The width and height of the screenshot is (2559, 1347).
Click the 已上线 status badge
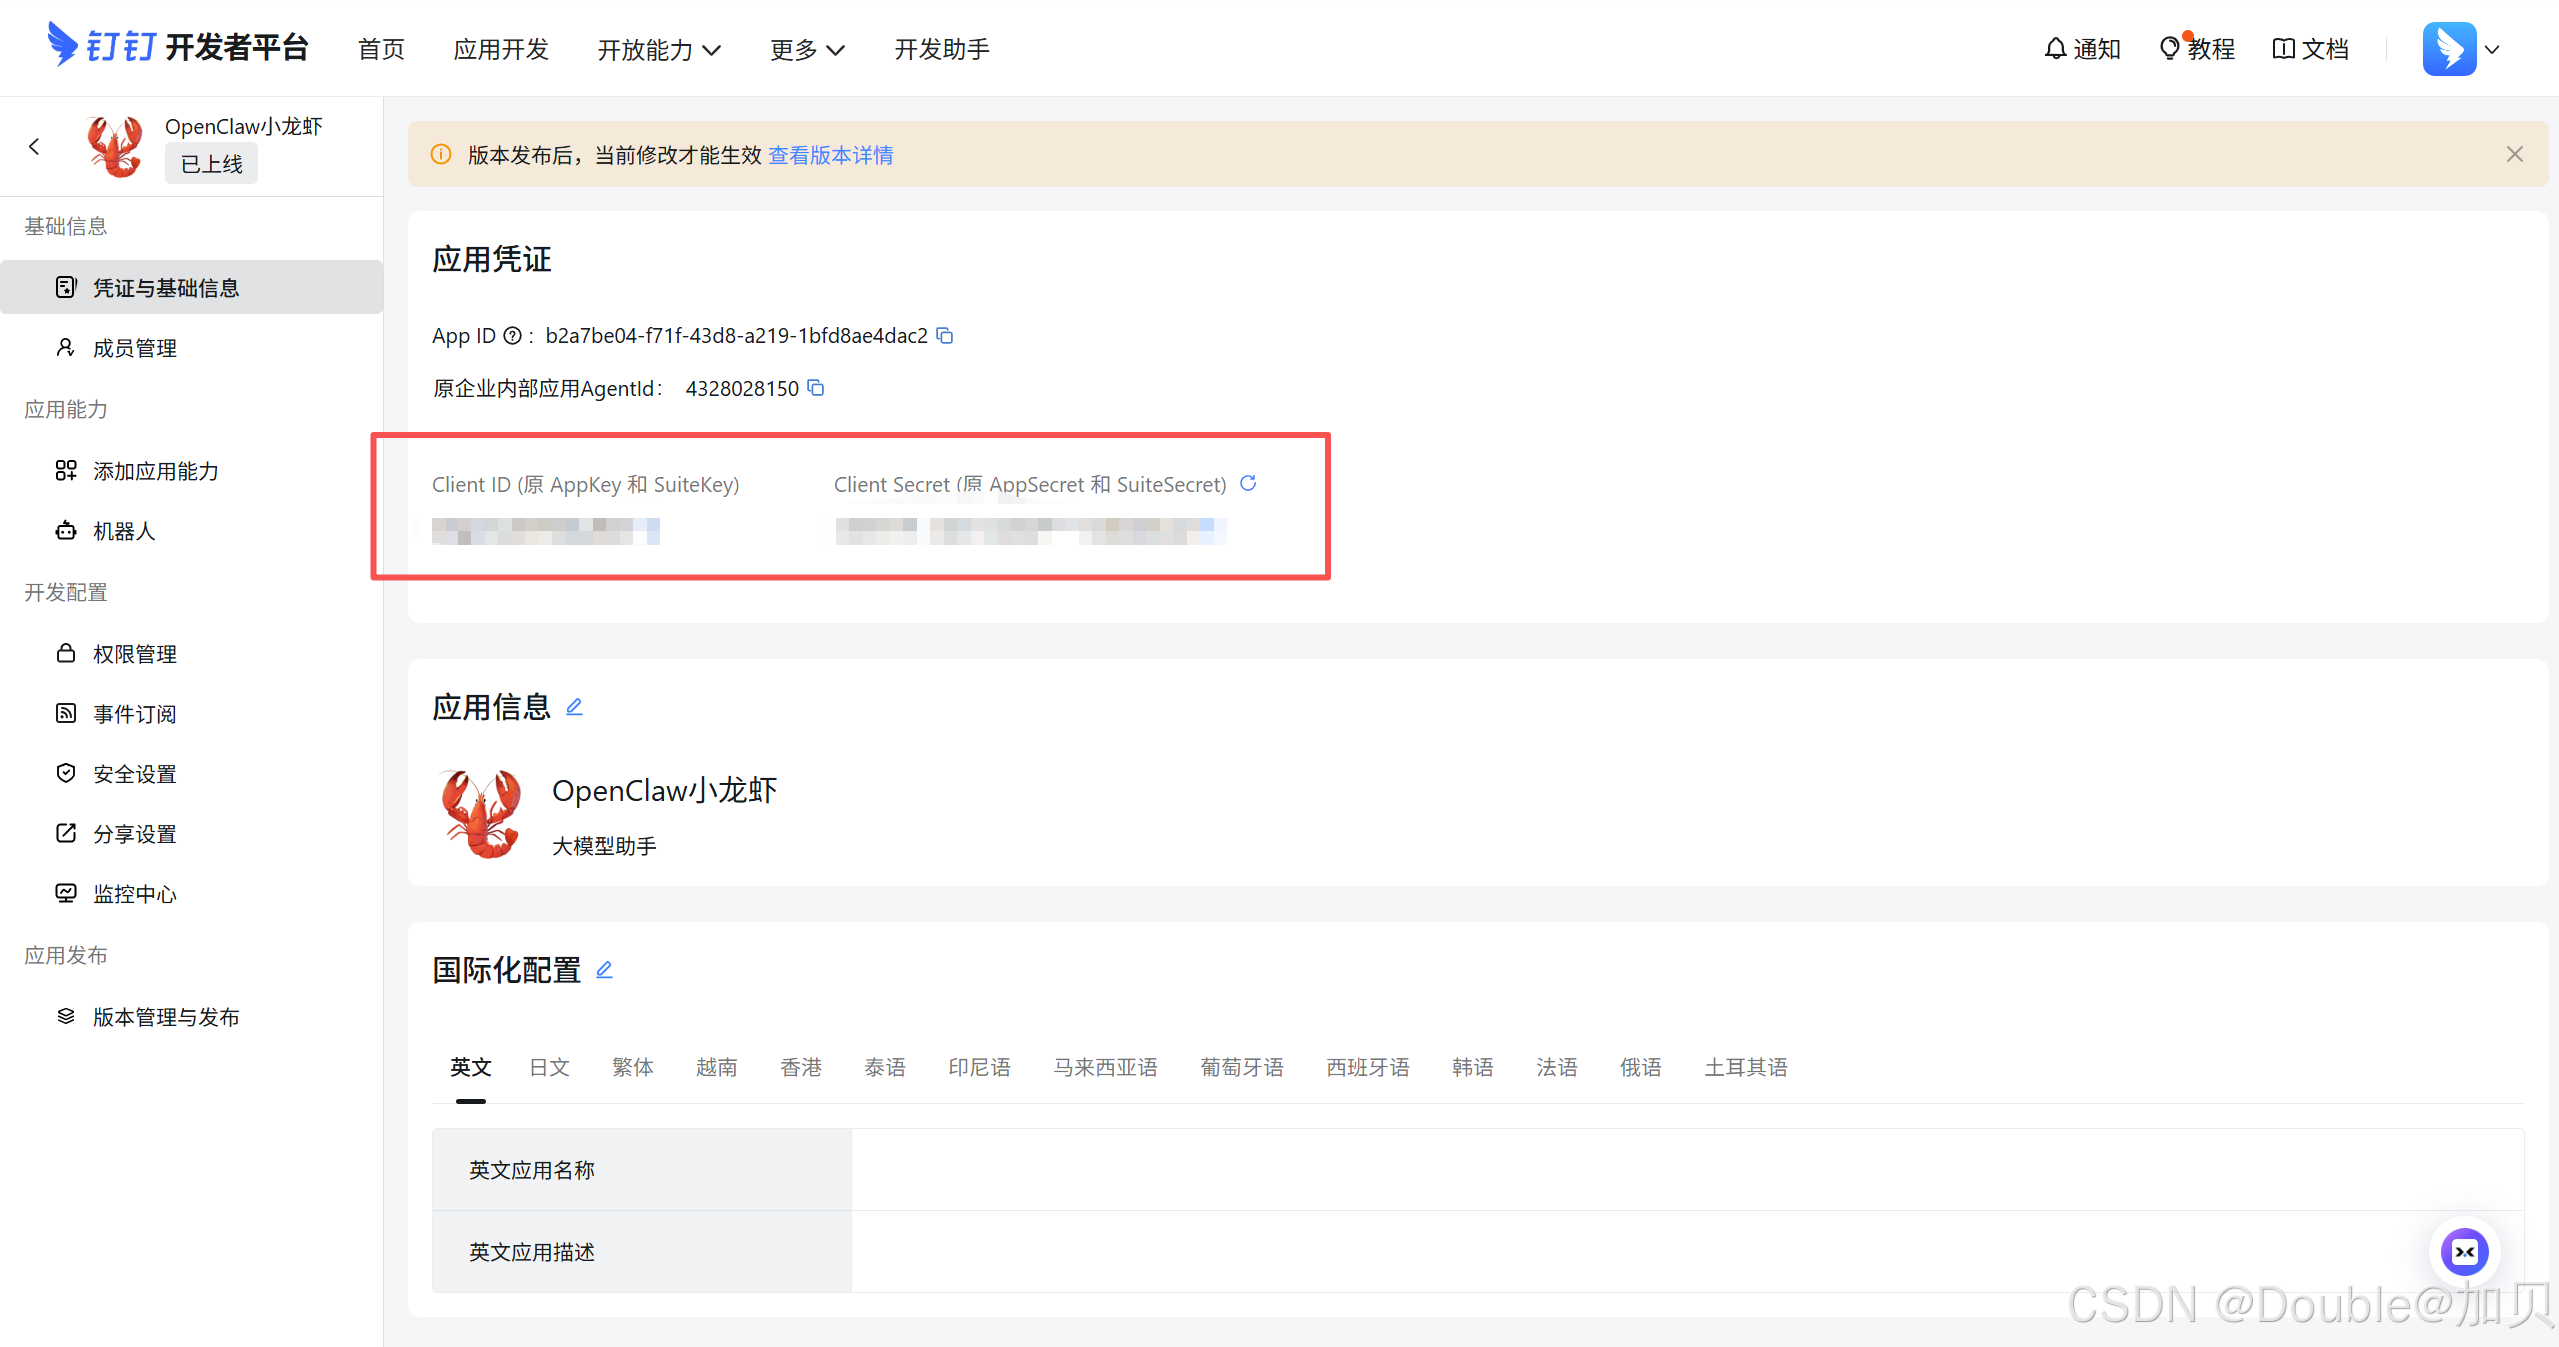(x=211, y=164)
